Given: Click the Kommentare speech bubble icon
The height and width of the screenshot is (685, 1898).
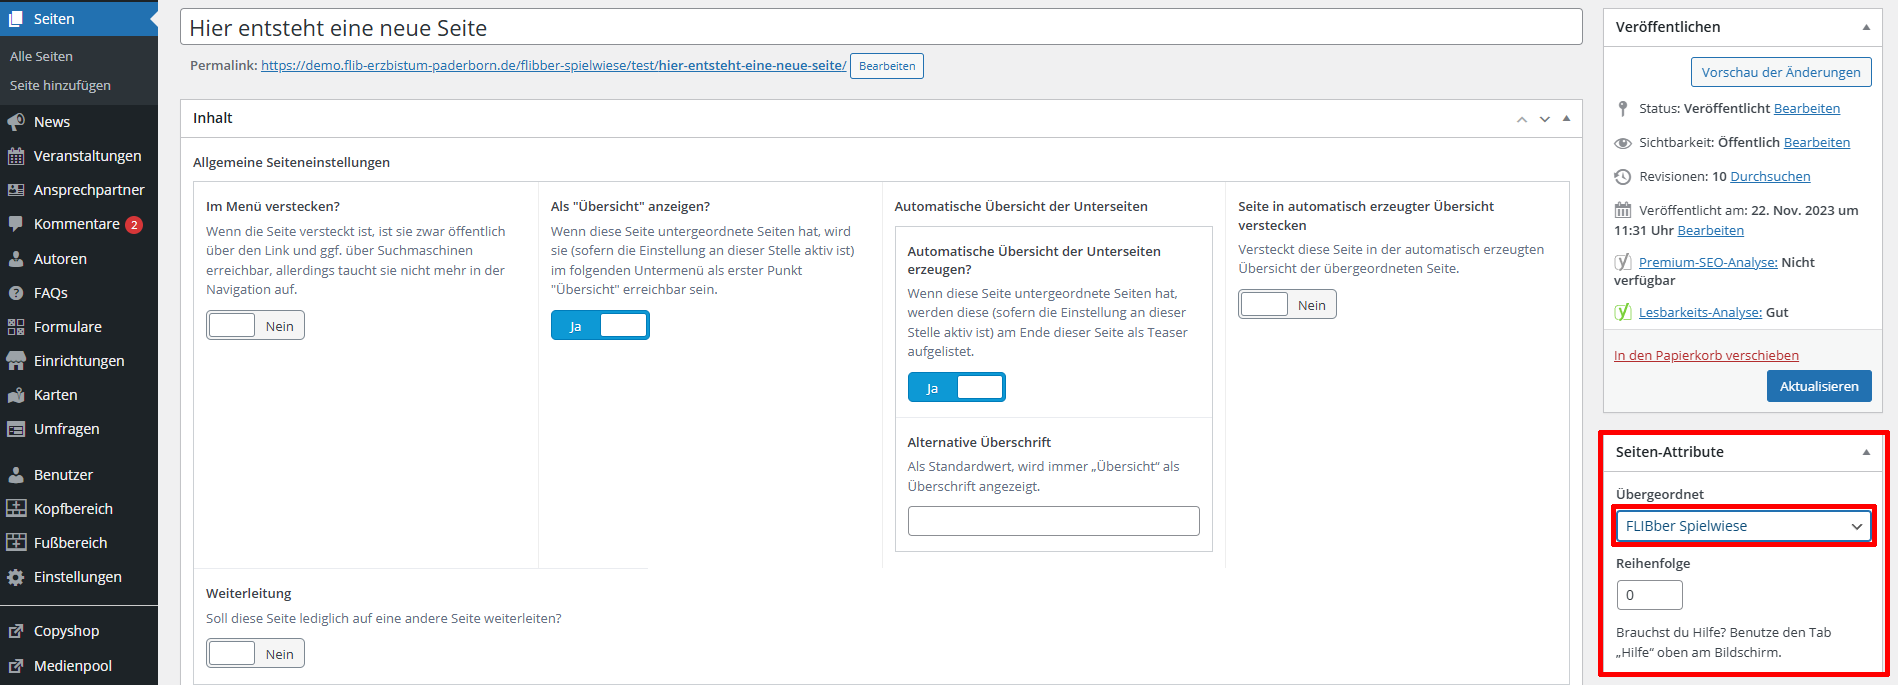Looking at the screenshot, I should coord(16,224).
